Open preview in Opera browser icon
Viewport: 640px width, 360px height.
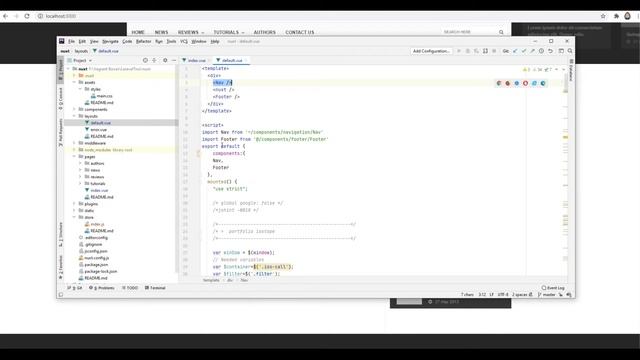tap(525, 83)
